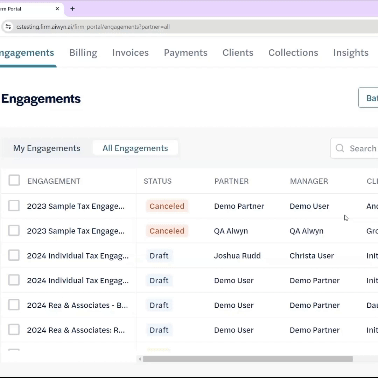Image resolution: width=378 pixels, height=378 pixels.
Task: Click the Joshua Rudd partner cell
Action: [237, 256]
